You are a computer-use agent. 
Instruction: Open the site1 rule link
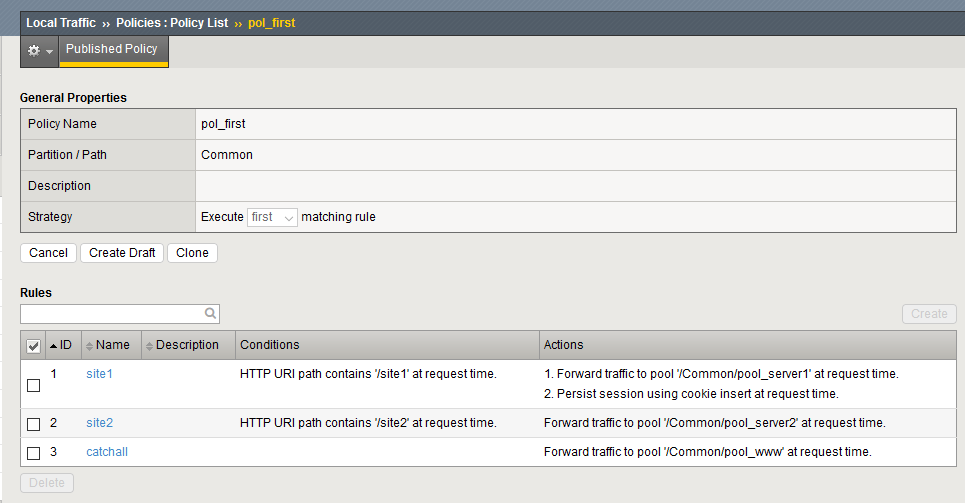[x=99, y=374]
